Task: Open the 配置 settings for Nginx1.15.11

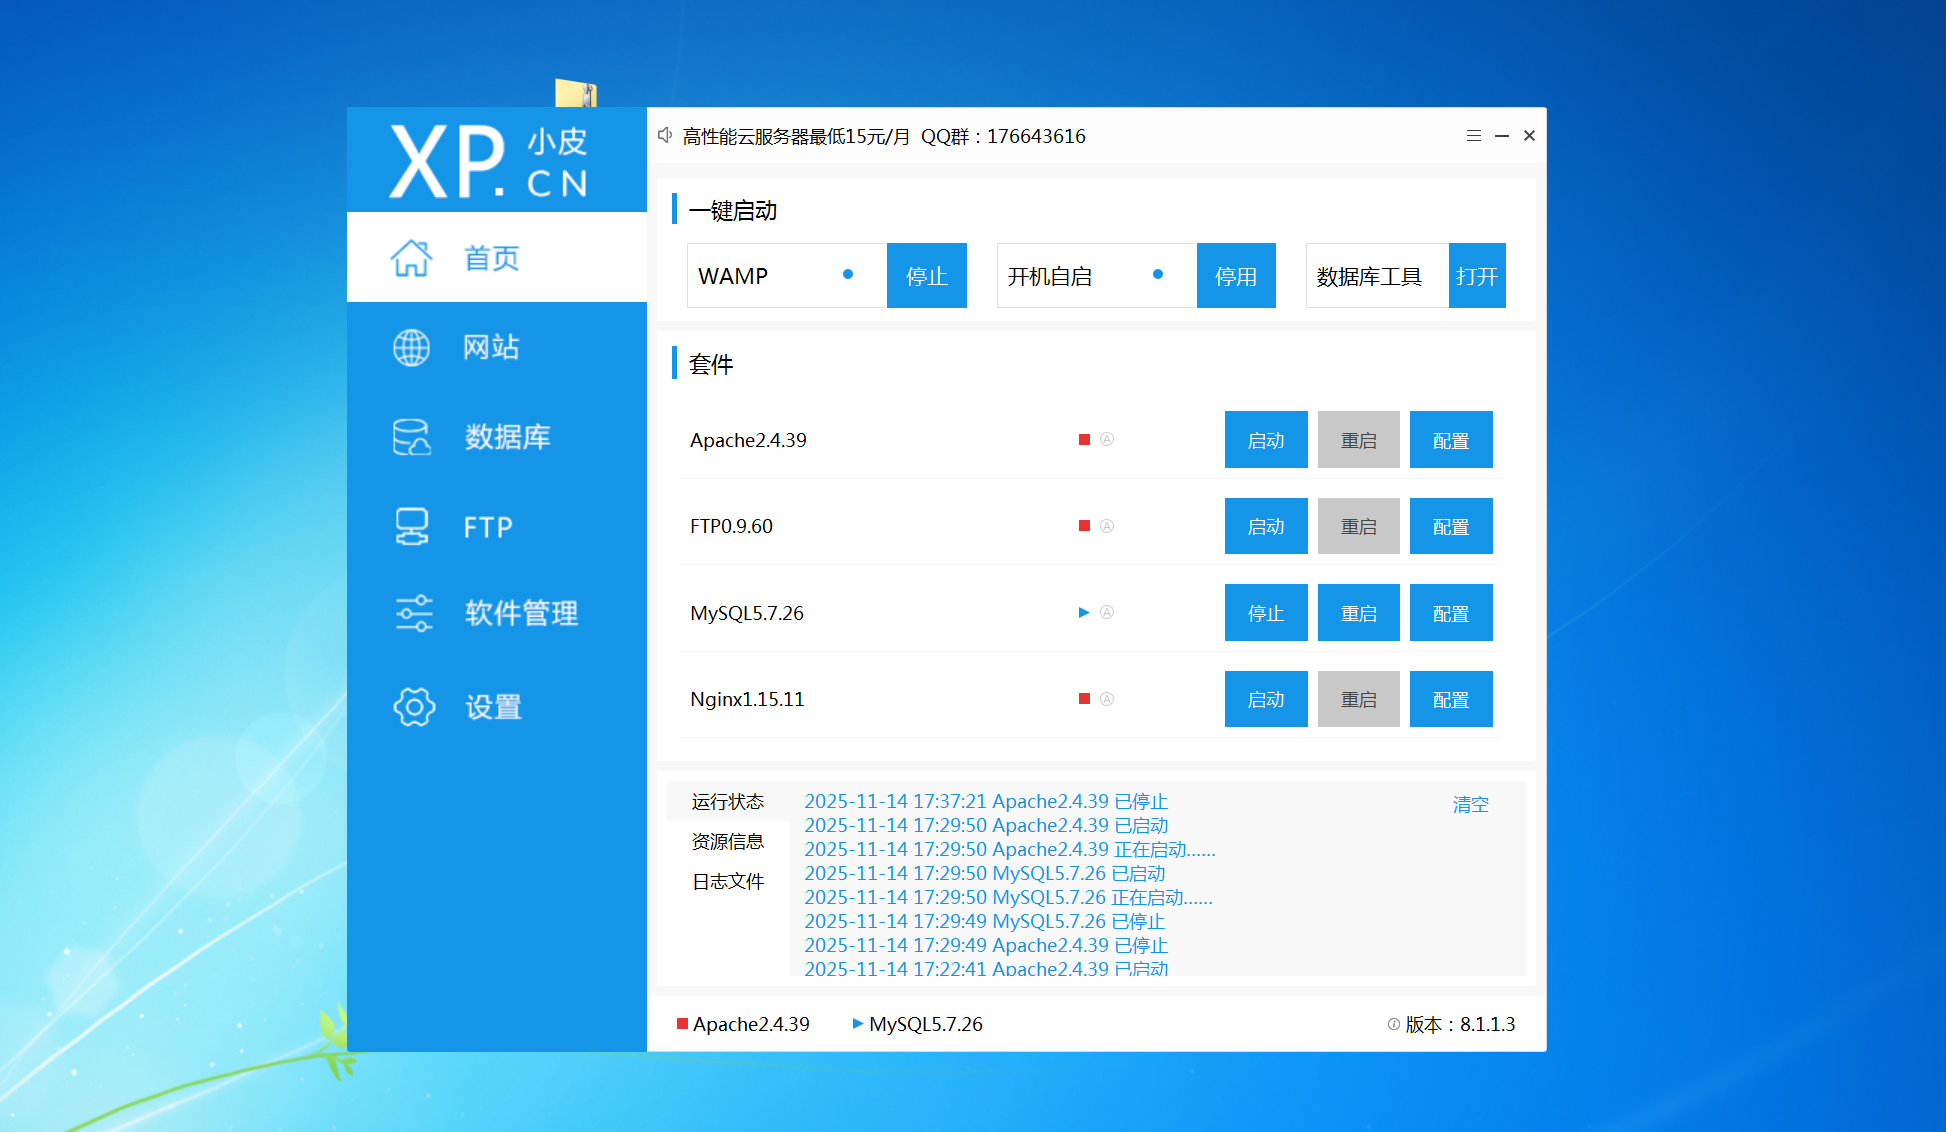Action: tap(1450, 699)
